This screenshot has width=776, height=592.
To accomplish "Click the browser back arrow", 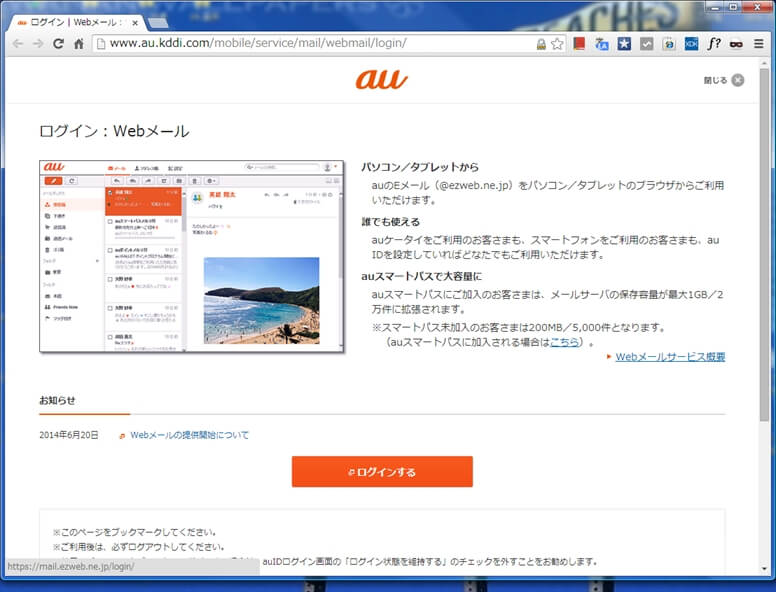I will pos(17,44).
